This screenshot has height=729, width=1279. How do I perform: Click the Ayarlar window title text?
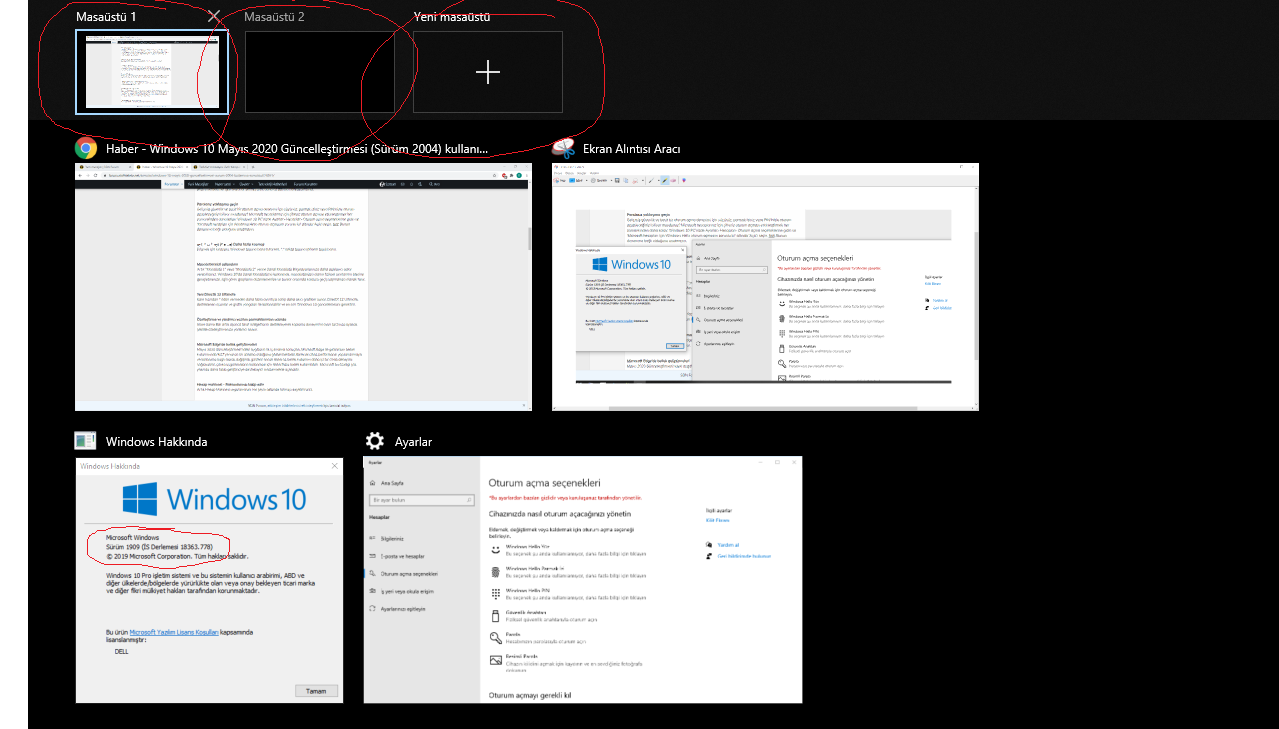coord(414,441)
